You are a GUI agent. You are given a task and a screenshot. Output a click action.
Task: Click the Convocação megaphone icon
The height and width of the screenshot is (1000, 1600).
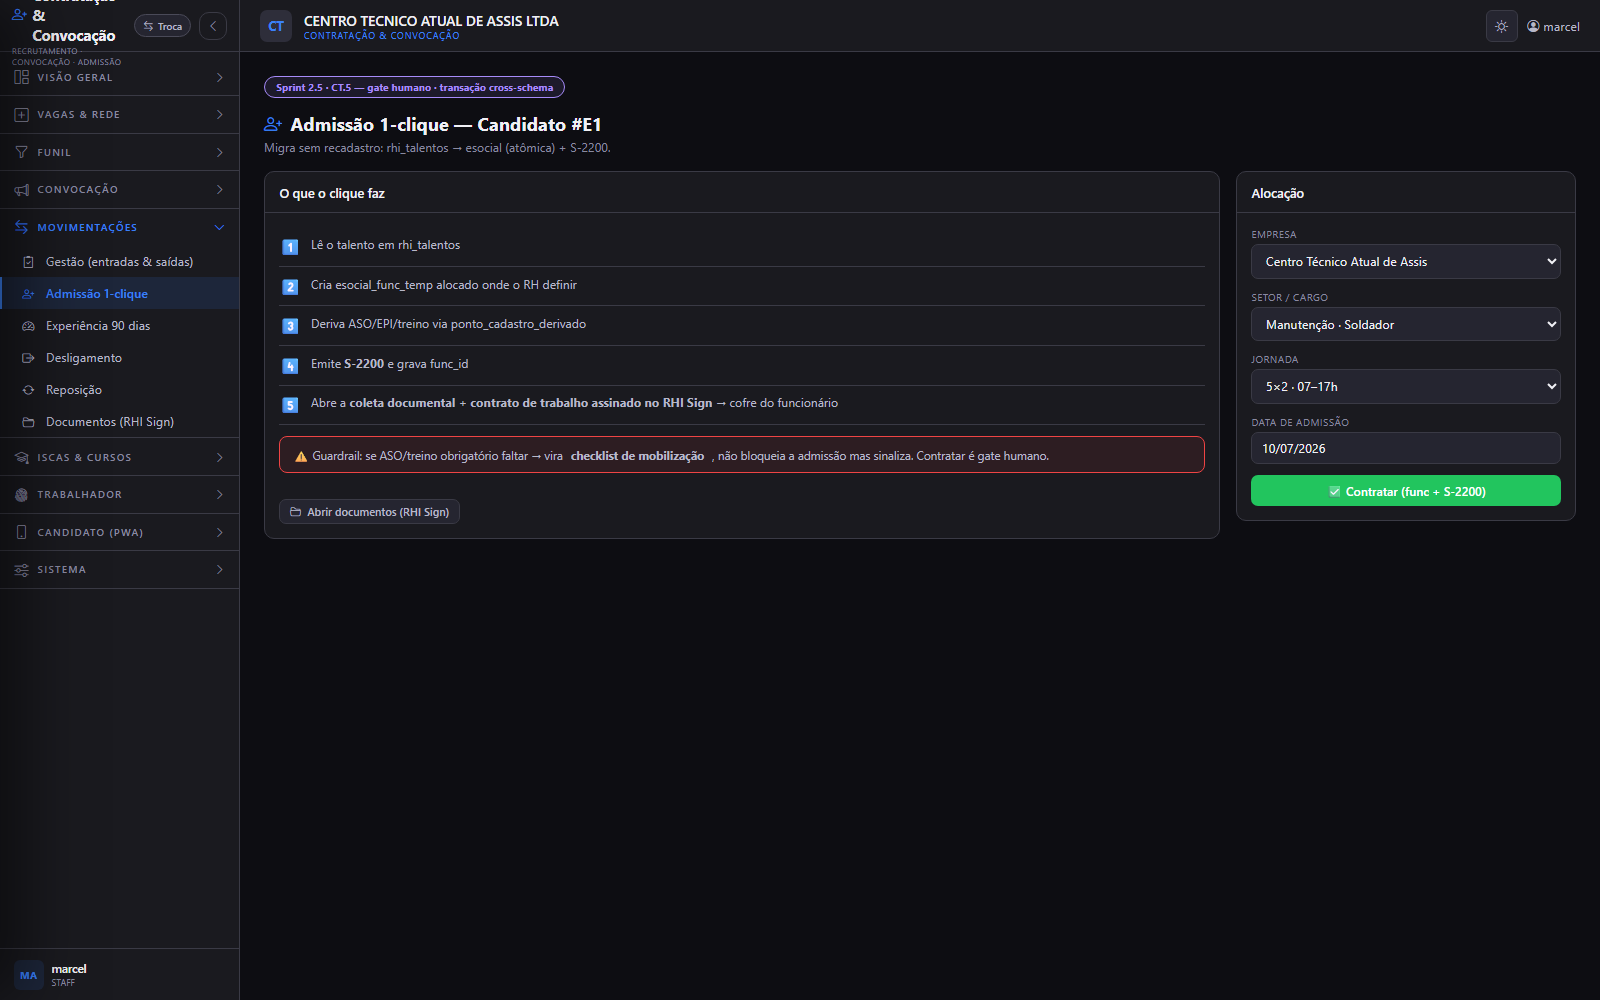tap(21, 190)
